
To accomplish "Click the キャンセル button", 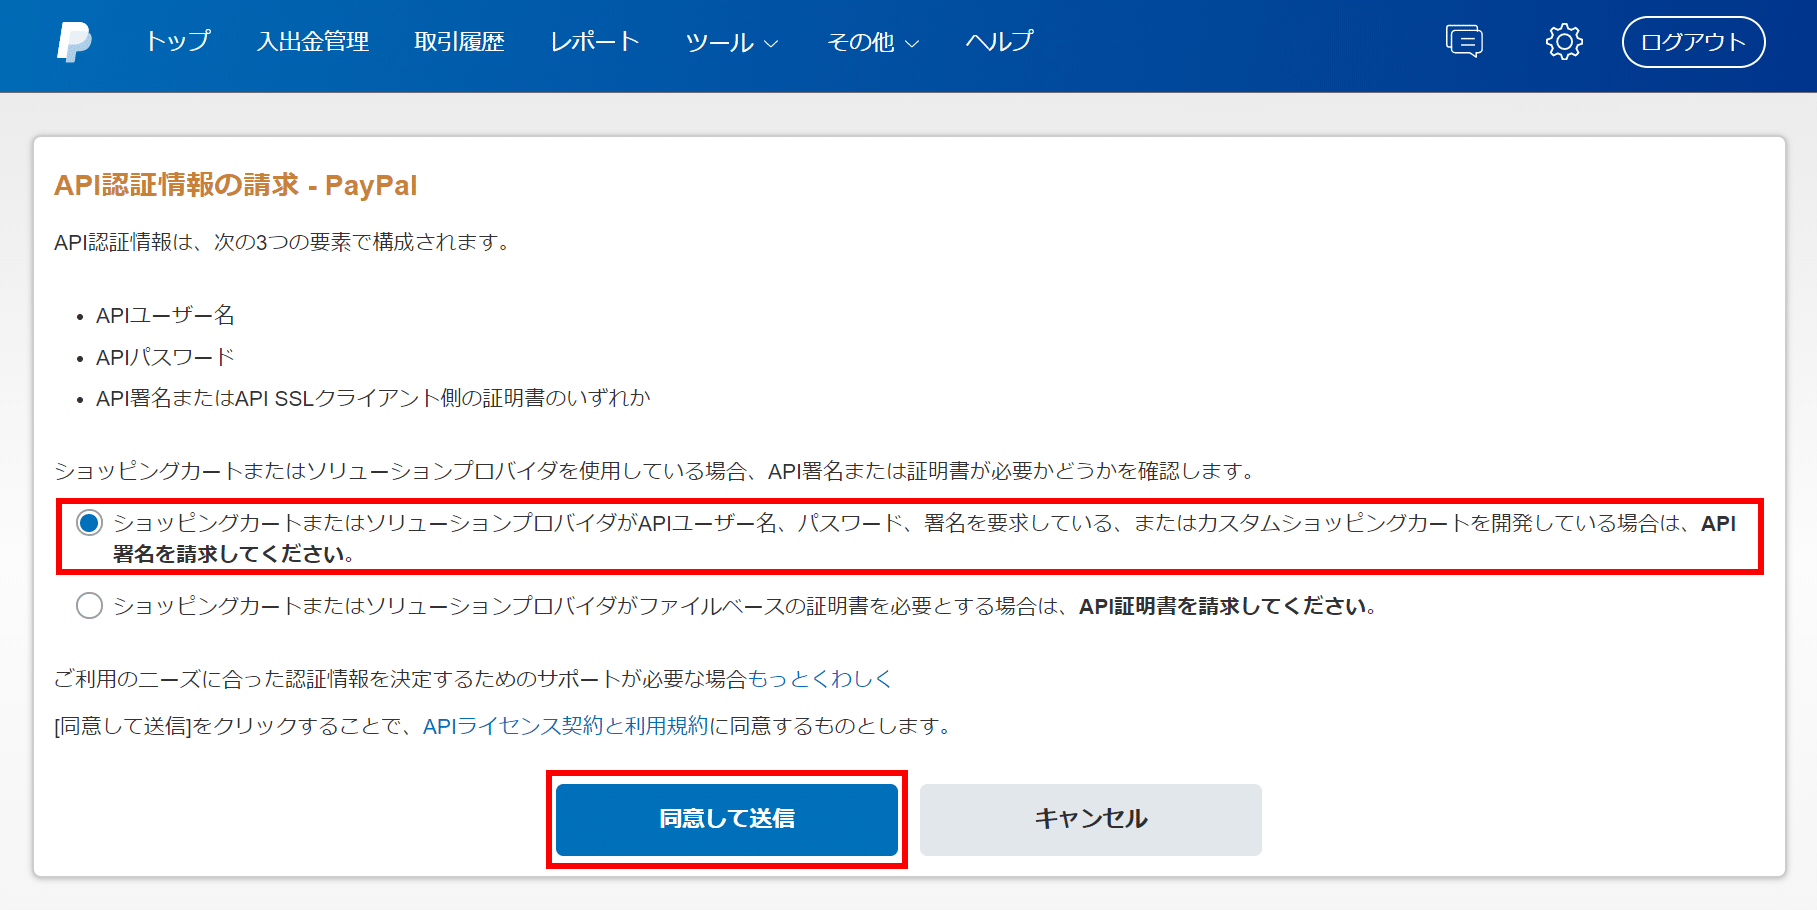I will [x=1089, y=818].
